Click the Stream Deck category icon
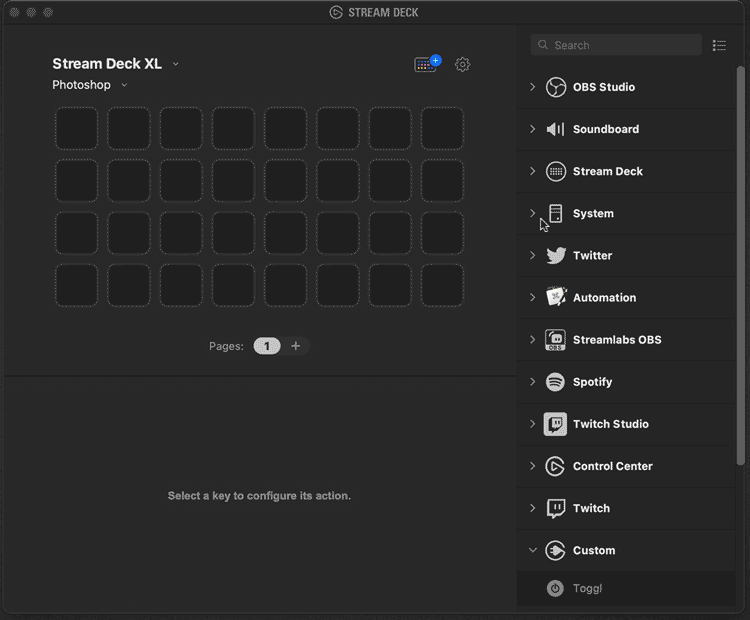The width and height of the screenshot is (750, 620). 555,171
